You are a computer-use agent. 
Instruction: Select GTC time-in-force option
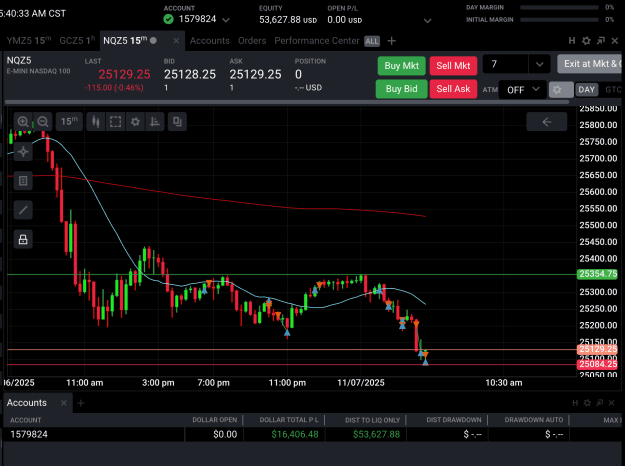[x=613, y=90]
